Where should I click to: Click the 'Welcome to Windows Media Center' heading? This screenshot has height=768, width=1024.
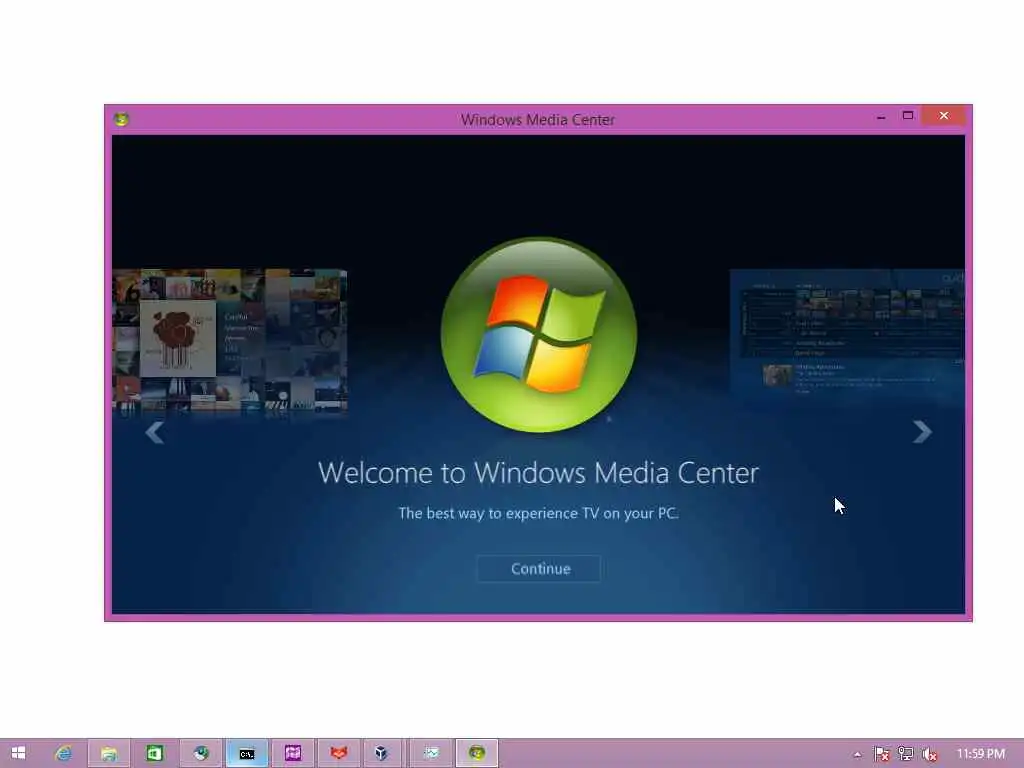pyautogui.click(x=538, y=473)
